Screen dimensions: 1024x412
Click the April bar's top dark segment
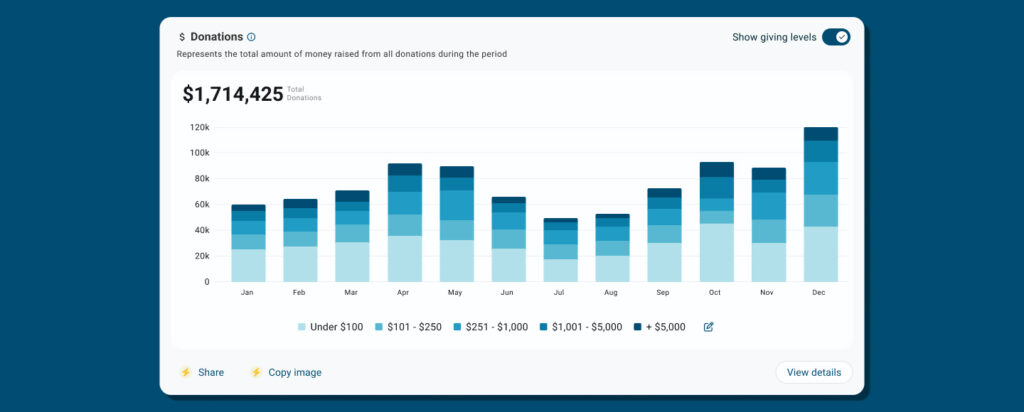pyautogui.click(x=405, y=169)
